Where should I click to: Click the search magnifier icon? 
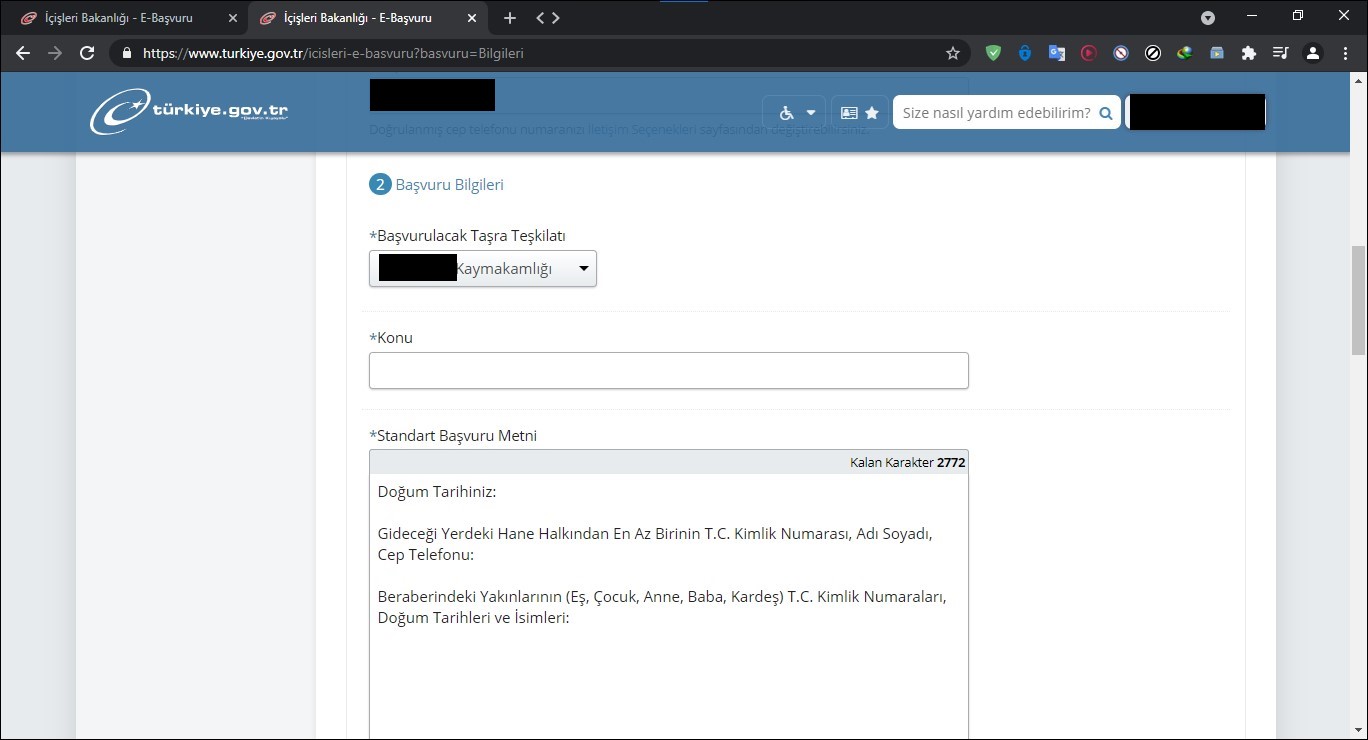coord(1106,113)
